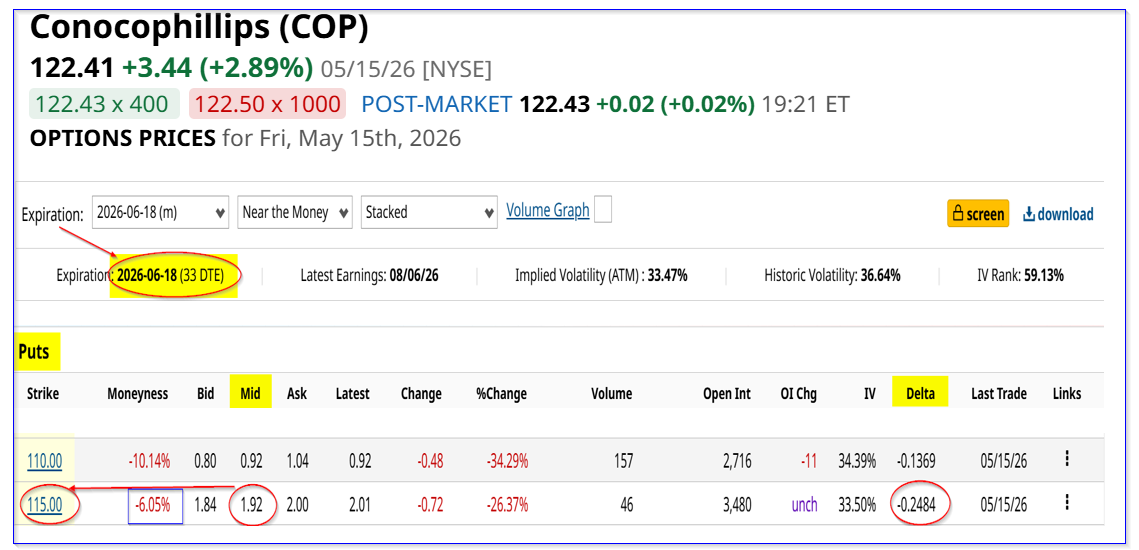Sort by Mid column header
The image size is (1139, 550).
click(251, 394)
